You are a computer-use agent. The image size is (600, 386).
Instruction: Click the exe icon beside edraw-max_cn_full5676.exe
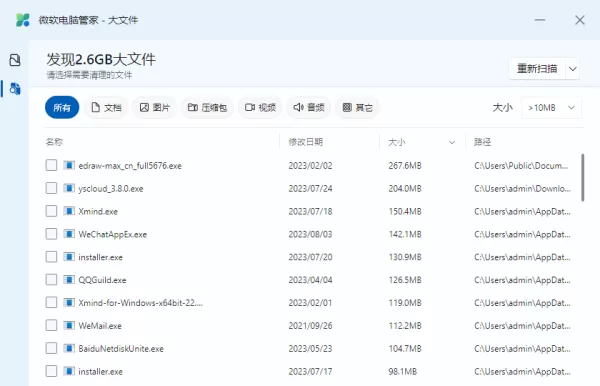(x=69, y=165)
